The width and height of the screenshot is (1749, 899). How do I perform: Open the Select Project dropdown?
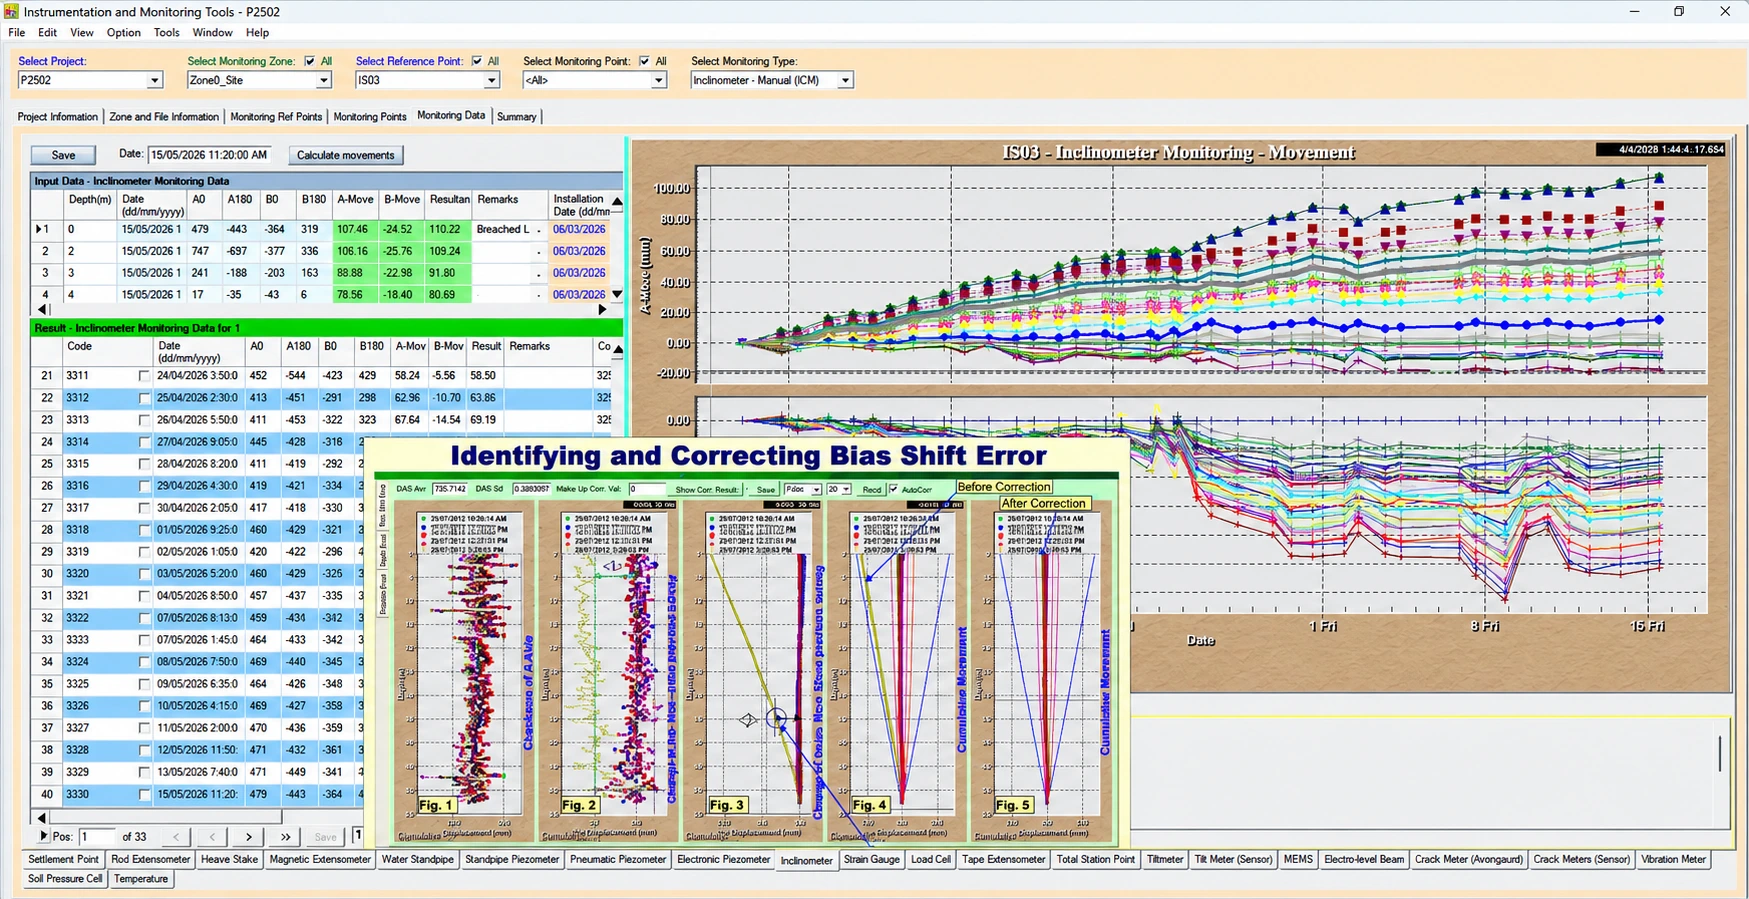154,80
